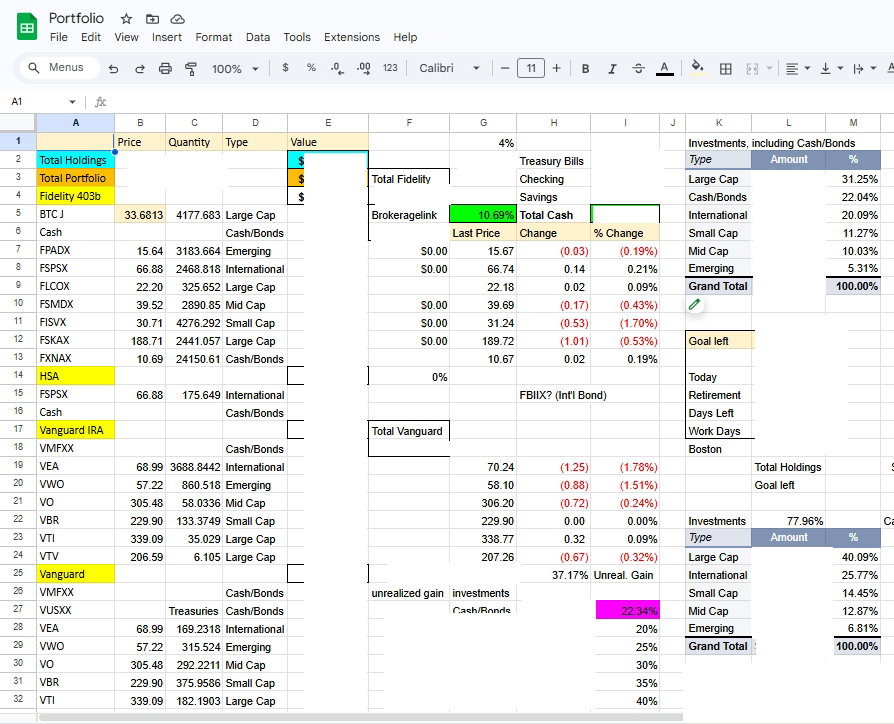Click the move to folder icon
The image size is (894, 724).
[152, 19]
